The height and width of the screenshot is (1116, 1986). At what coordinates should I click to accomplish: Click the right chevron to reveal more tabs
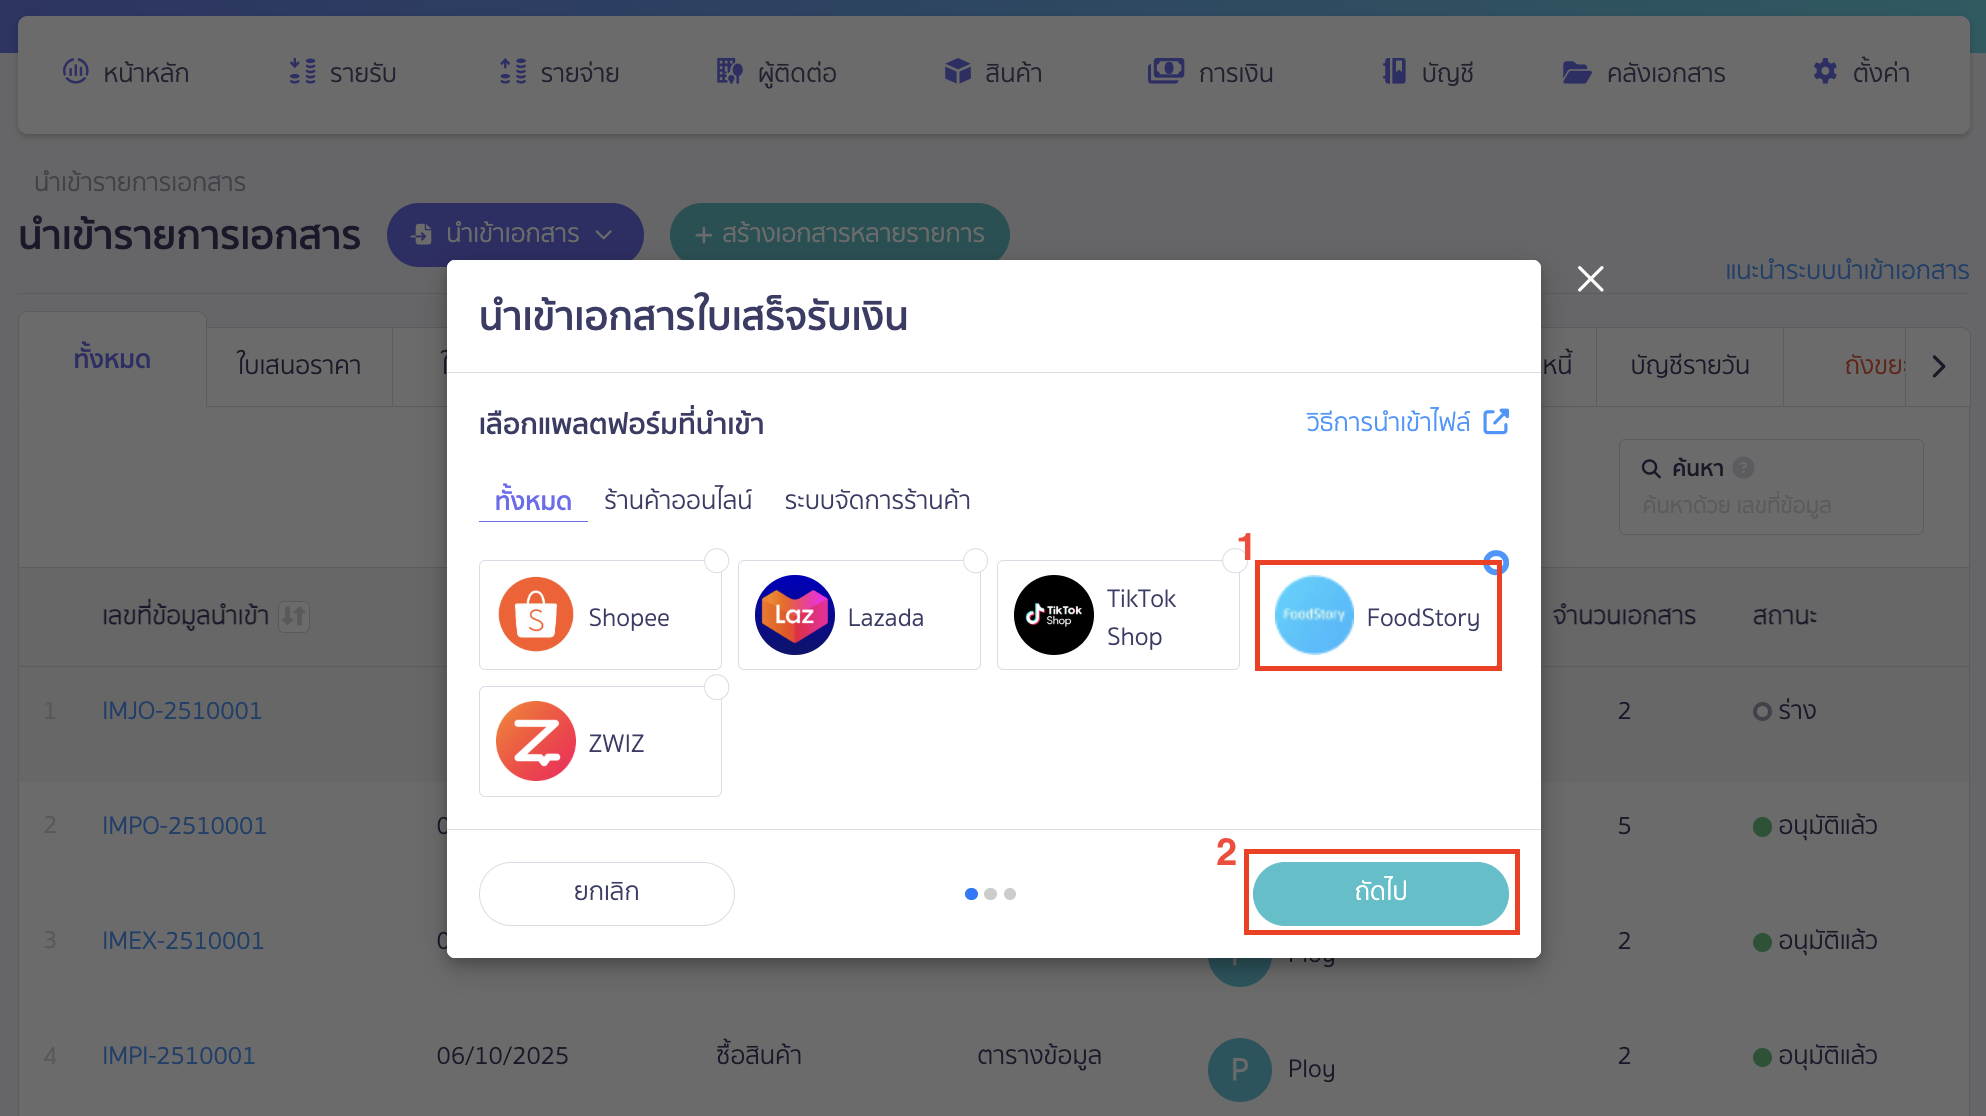tap(1940, 366)
